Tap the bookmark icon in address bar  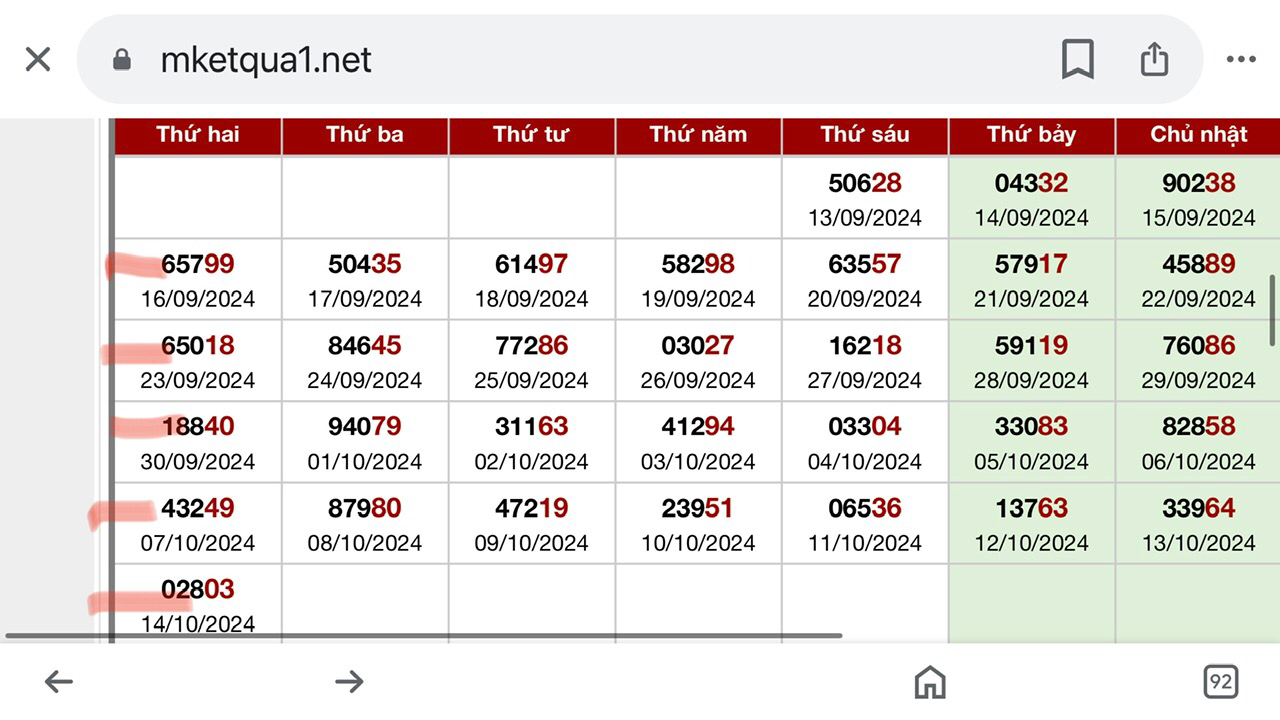click(1078, 60)
